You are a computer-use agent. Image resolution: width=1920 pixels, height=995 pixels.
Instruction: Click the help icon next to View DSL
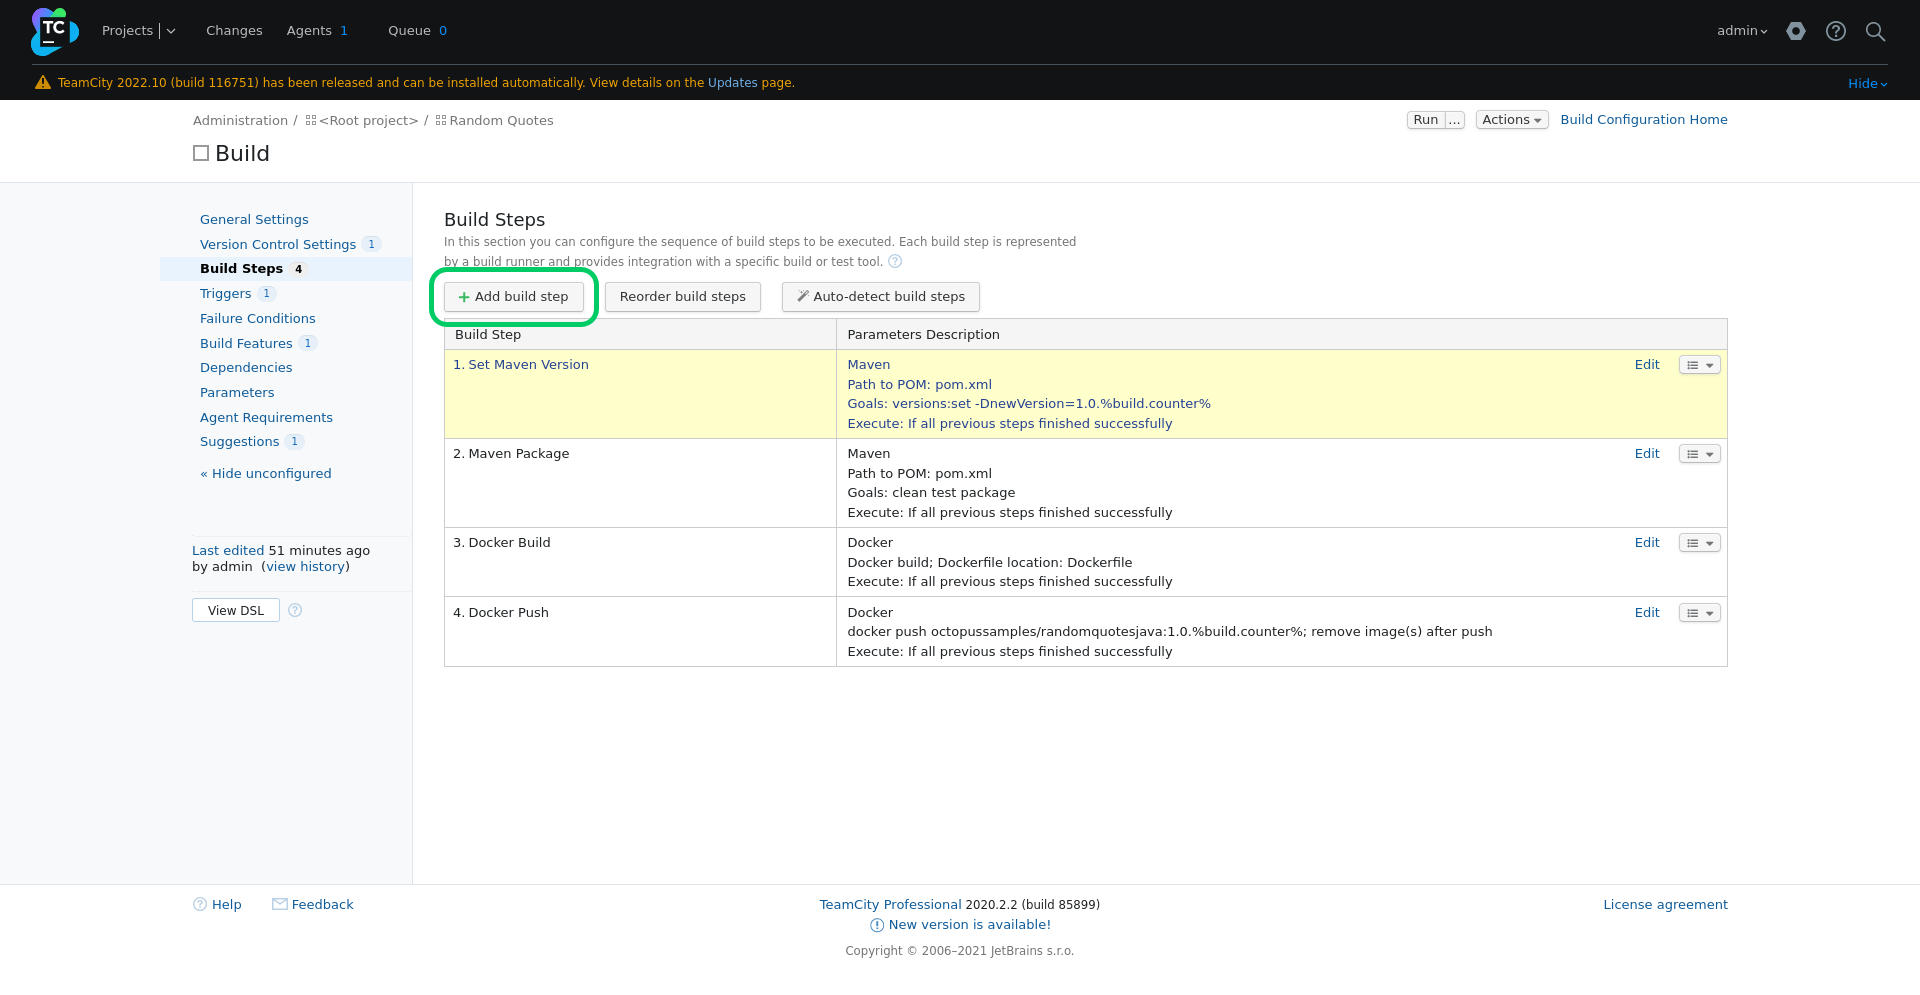(x=295, y=610)
